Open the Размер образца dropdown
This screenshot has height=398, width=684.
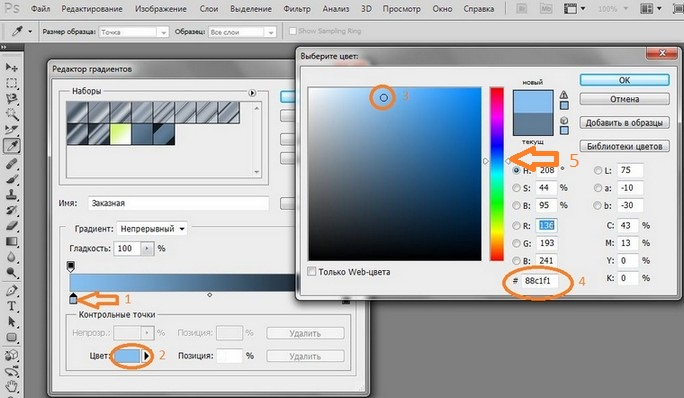click(134, 32)
